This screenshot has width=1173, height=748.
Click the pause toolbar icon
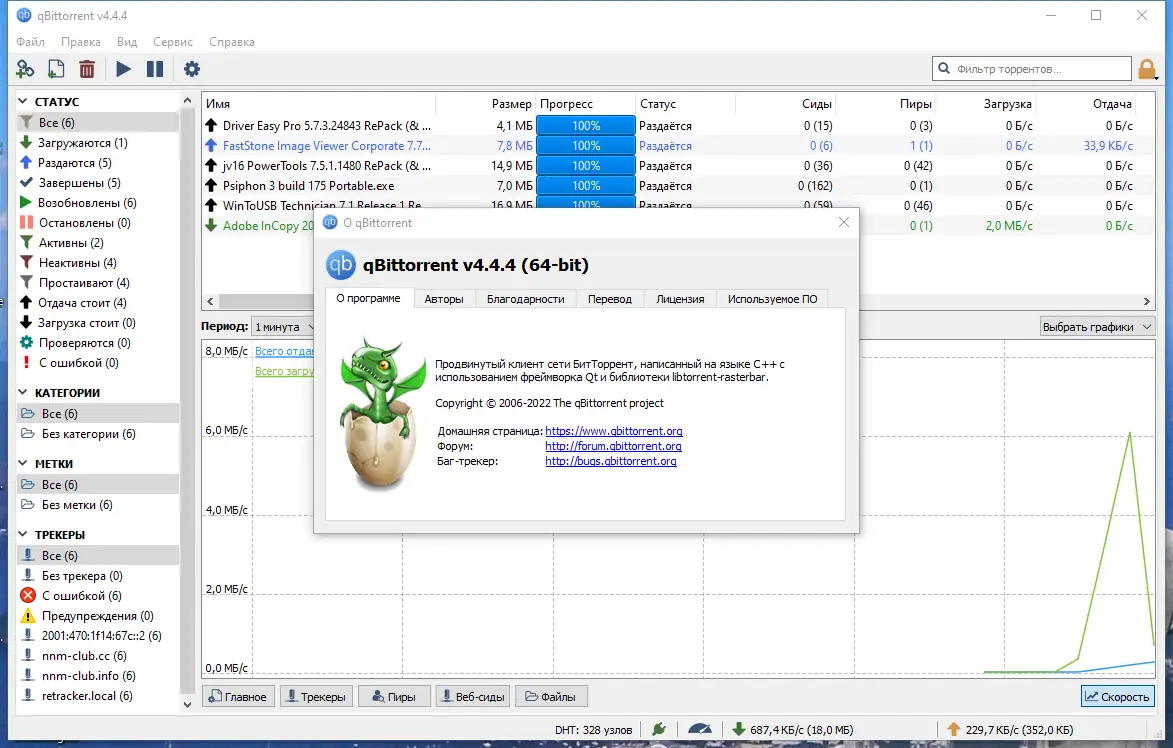tap(155, 69)
